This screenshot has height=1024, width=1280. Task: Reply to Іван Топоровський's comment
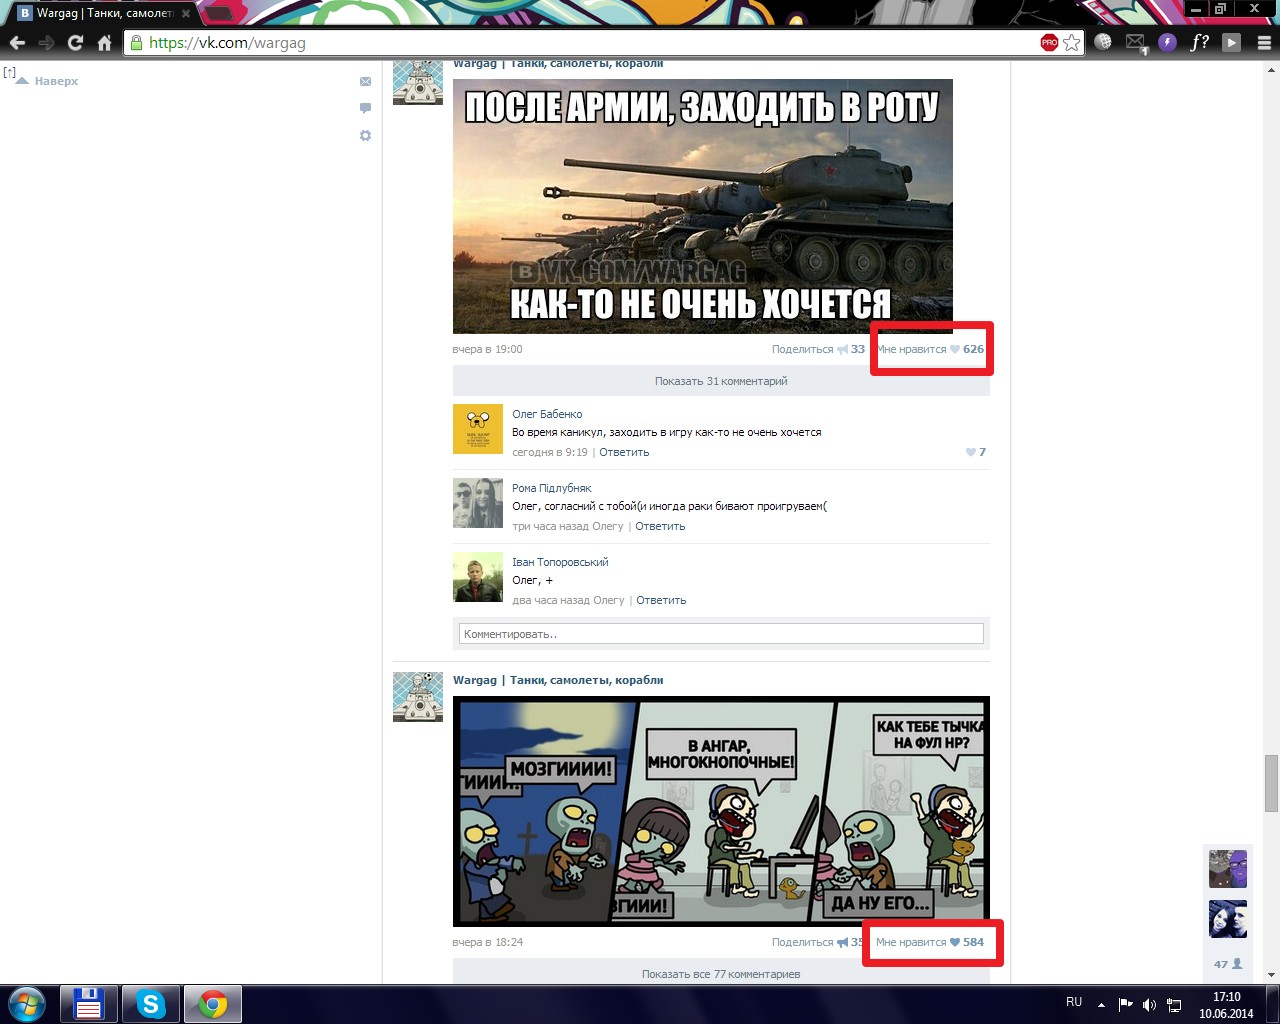pyautogui.click(x=661, y=600)
